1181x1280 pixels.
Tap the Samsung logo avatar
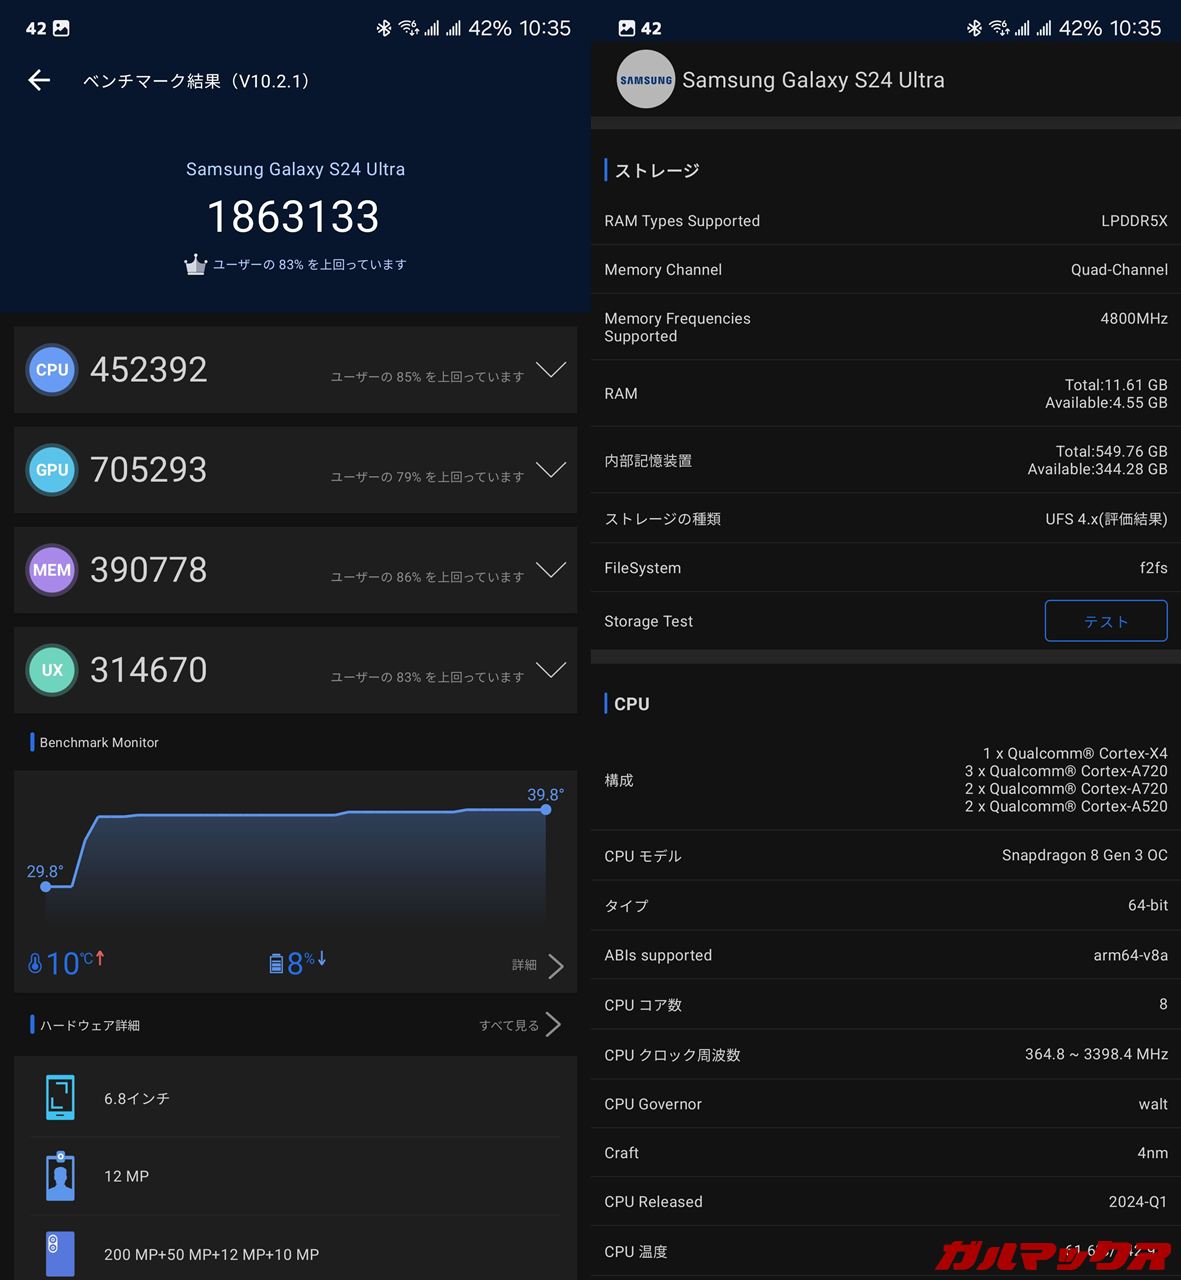click(645, 80)
